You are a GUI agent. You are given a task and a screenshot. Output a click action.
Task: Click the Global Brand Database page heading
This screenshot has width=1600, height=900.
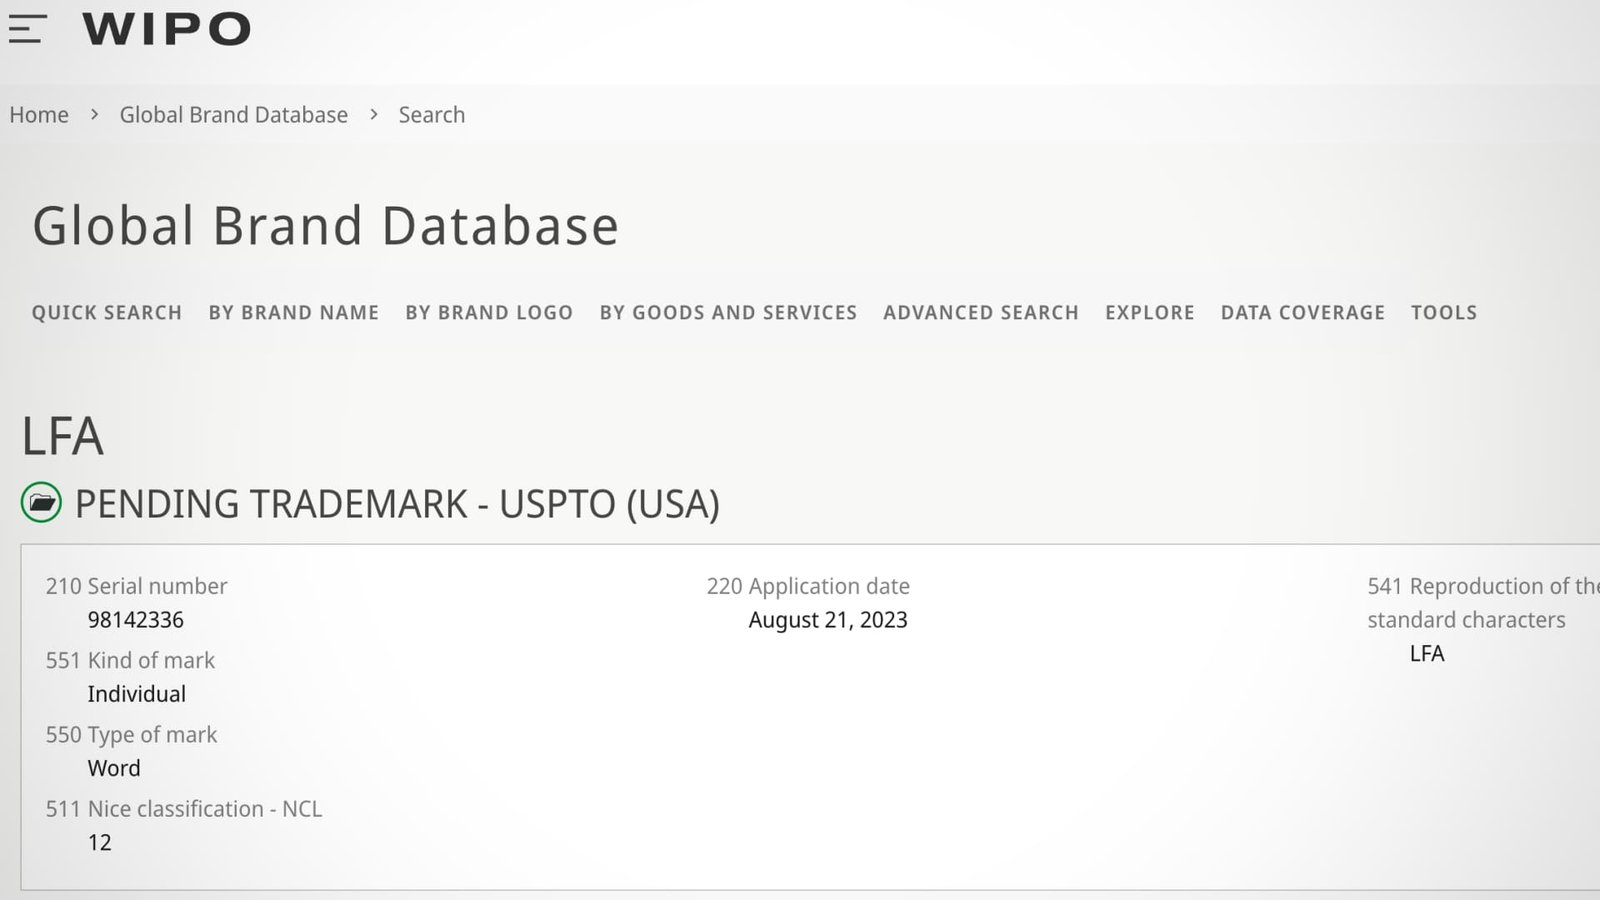(x=326, y=226)
